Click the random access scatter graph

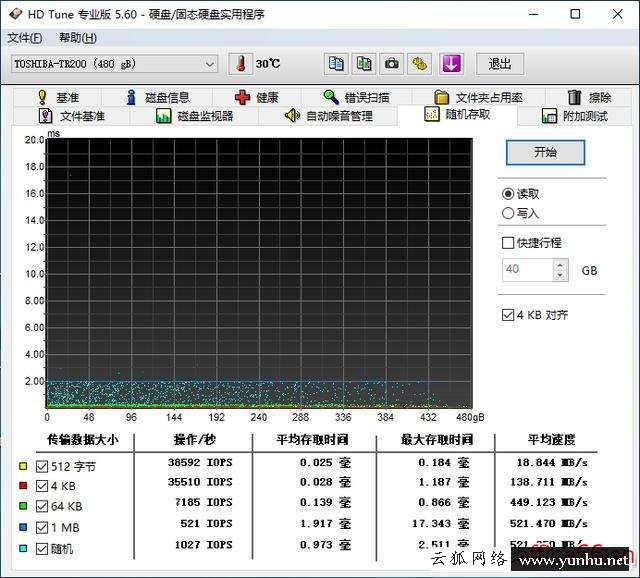260,273
